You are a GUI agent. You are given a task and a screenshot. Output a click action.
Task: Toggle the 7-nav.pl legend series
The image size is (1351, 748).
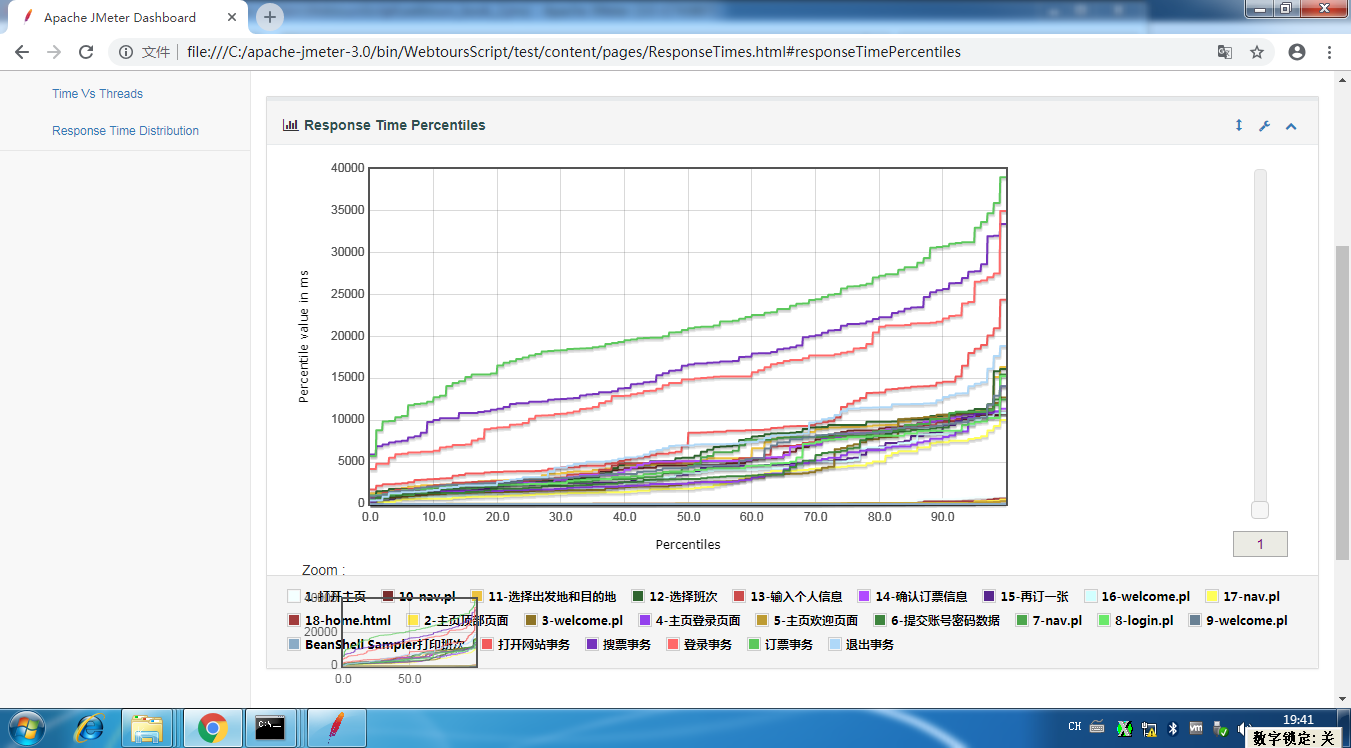coord(1049,621)
